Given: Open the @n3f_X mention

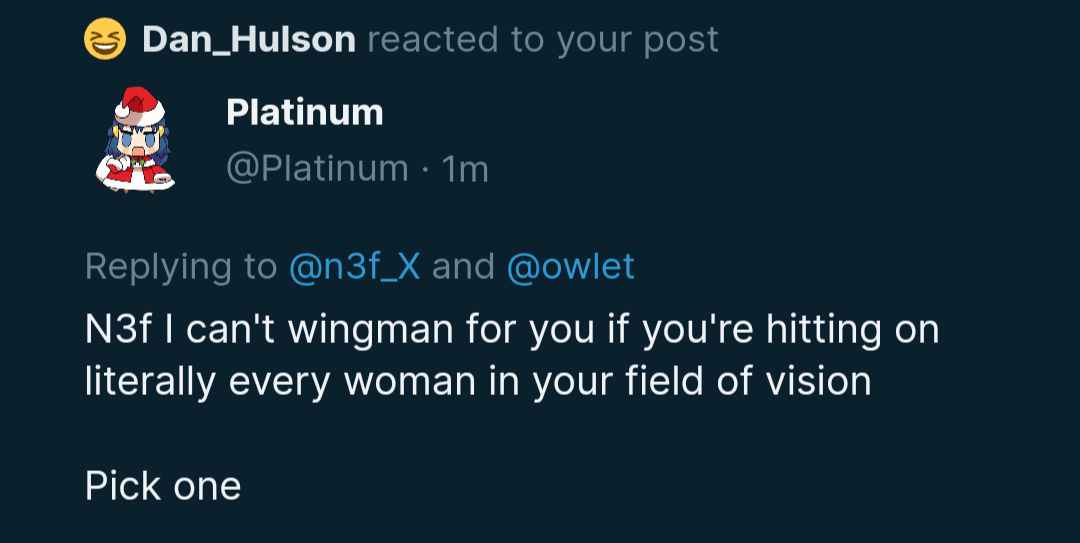Looking at the screenshot, I should [x=355, y=267].
